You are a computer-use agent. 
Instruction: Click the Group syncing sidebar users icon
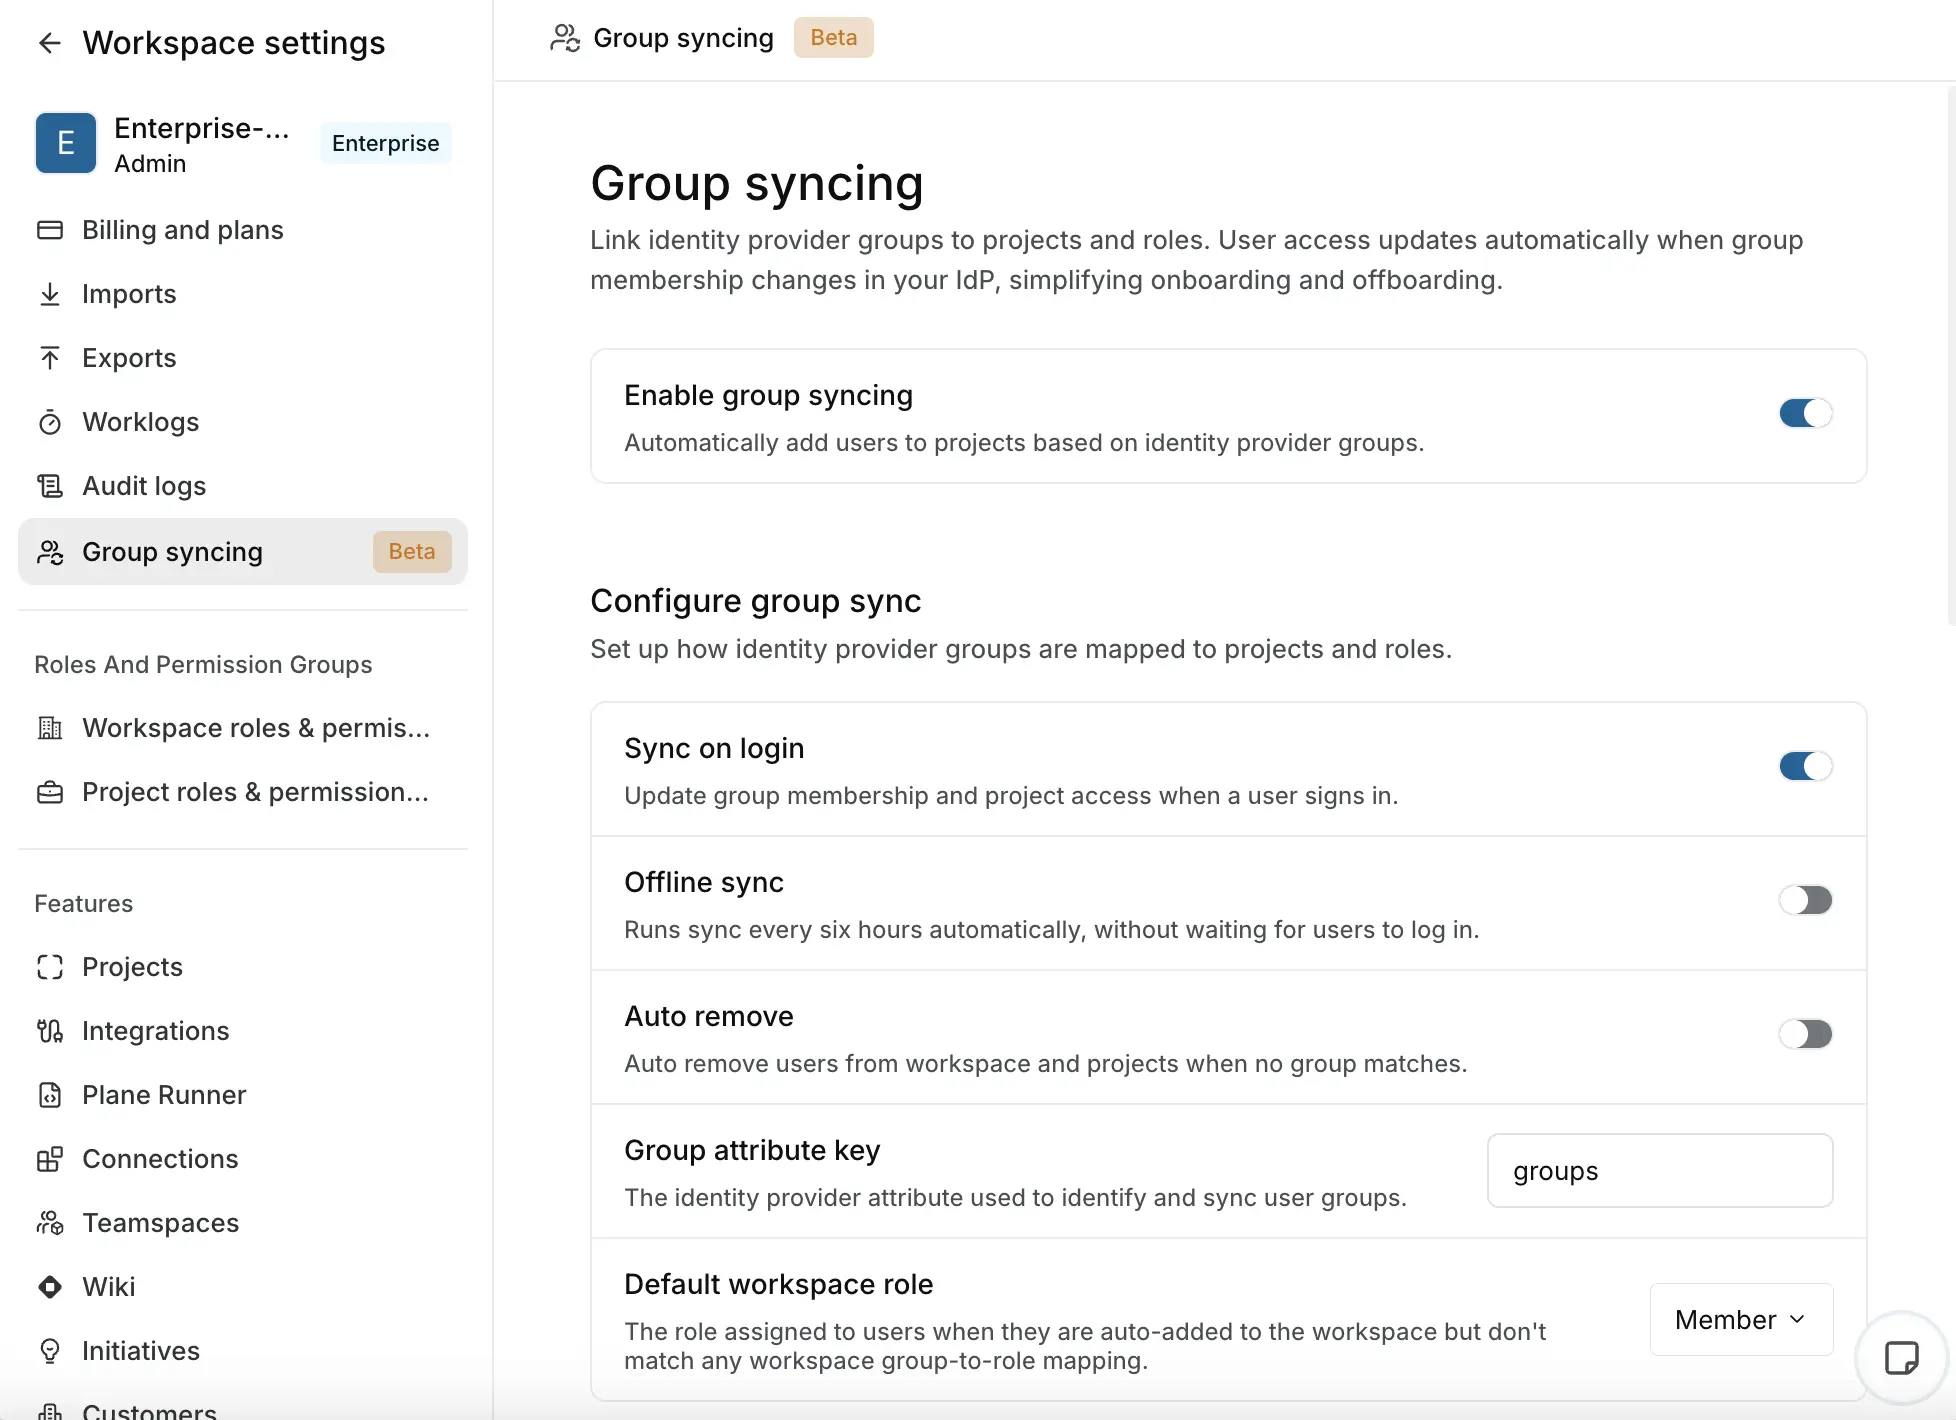tap(50, 552)
